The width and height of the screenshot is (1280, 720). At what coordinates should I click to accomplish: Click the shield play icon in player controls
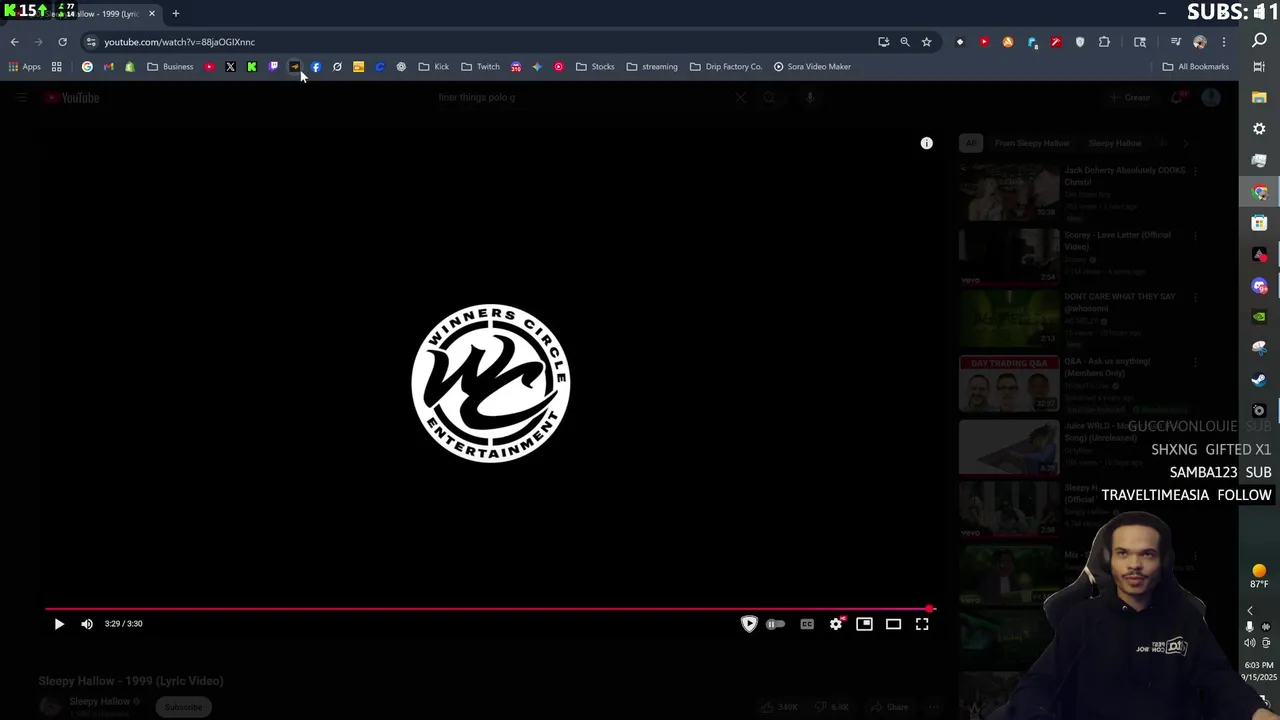tap(749, 624)
